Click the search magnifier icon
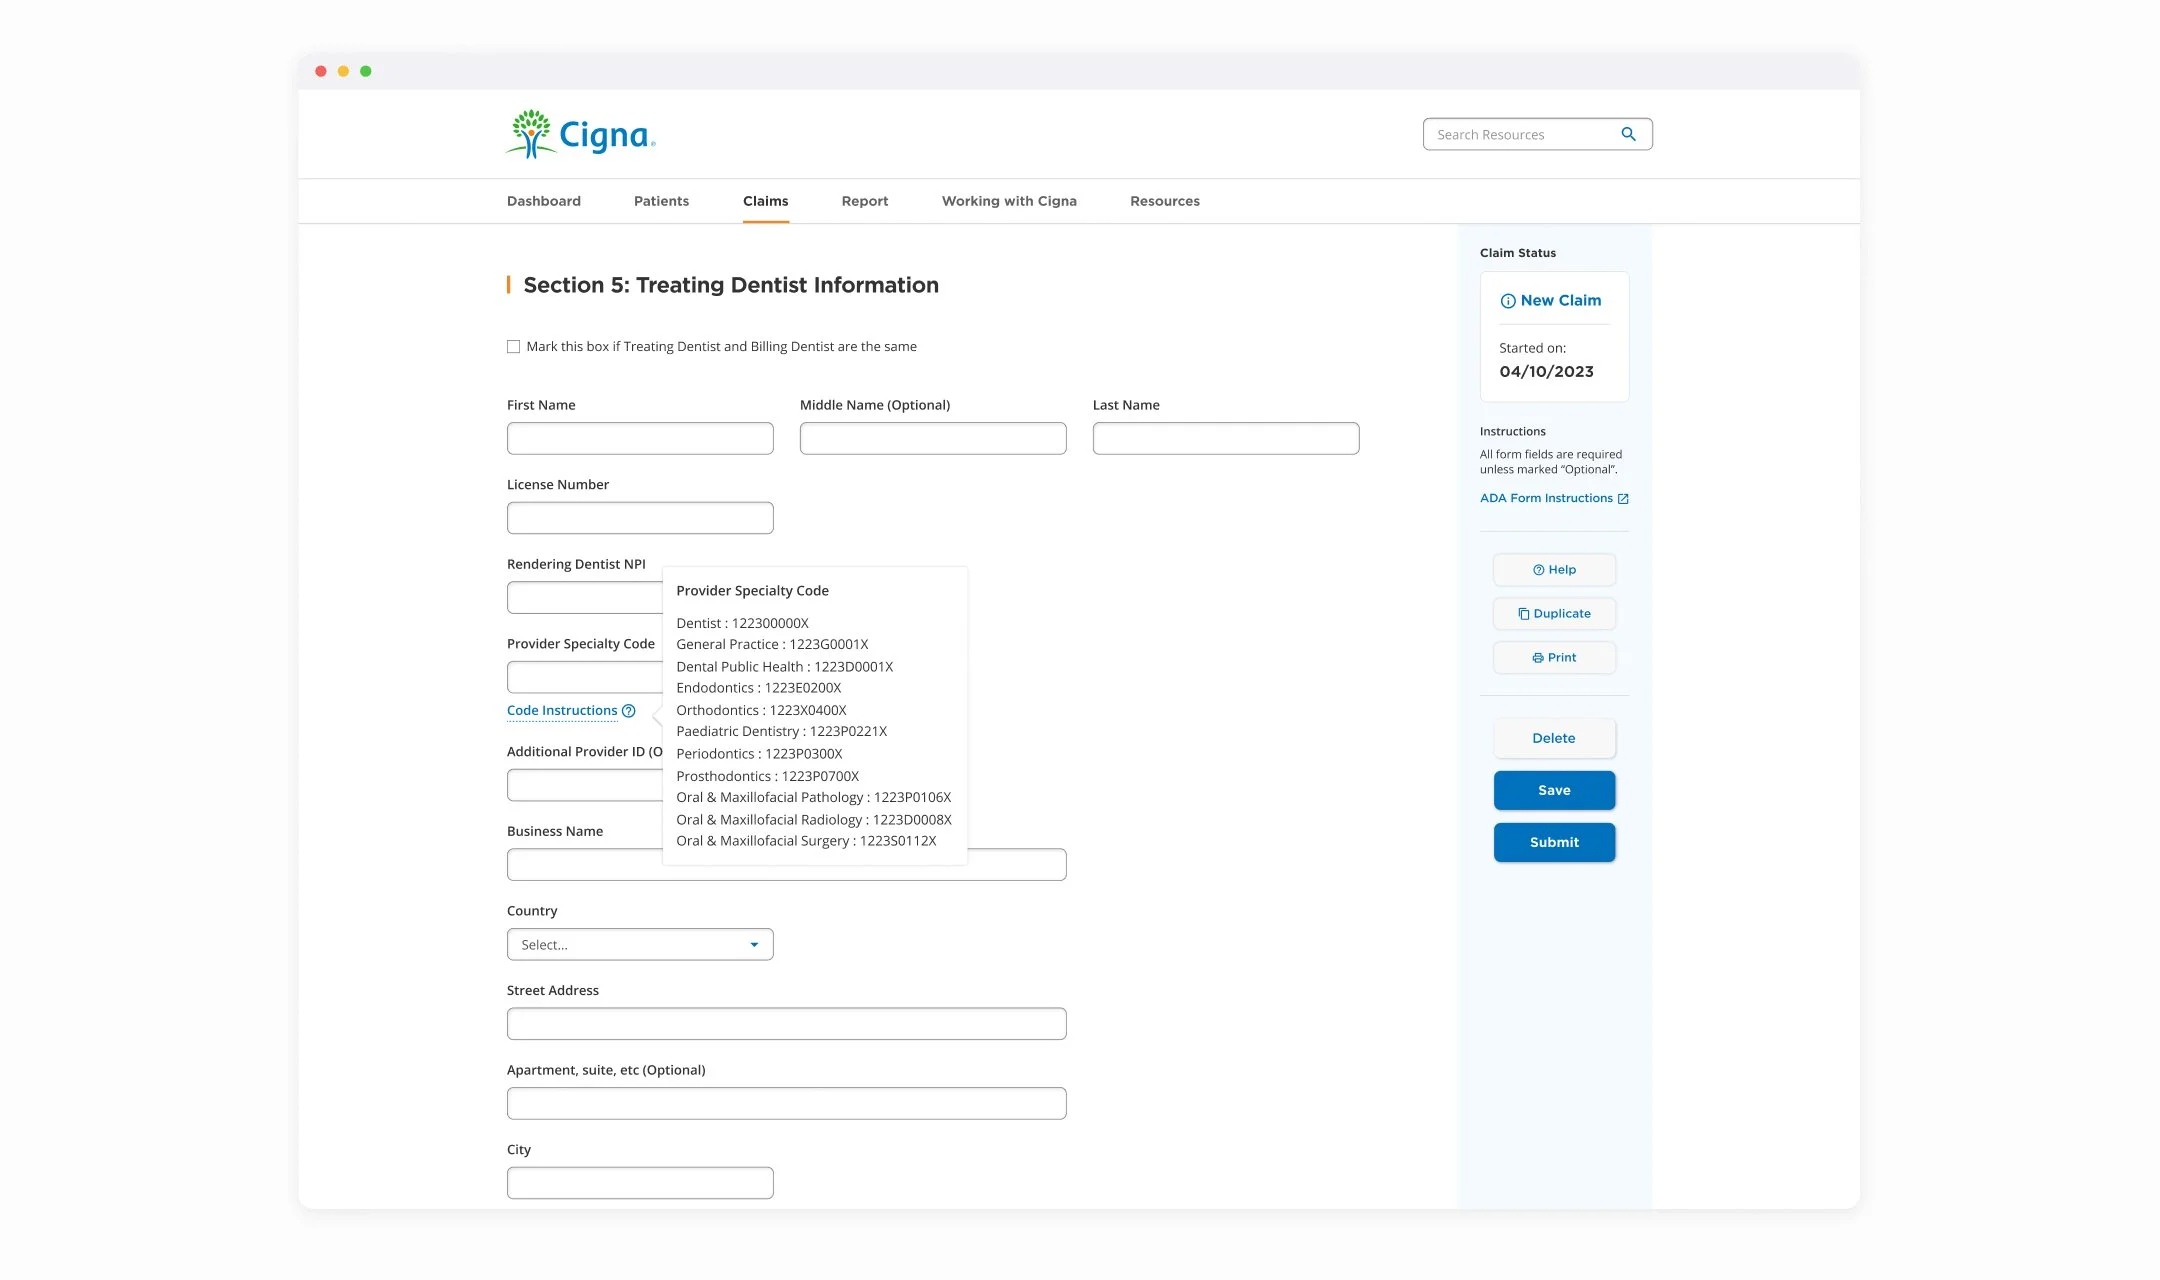 (x=1628, y=134)
